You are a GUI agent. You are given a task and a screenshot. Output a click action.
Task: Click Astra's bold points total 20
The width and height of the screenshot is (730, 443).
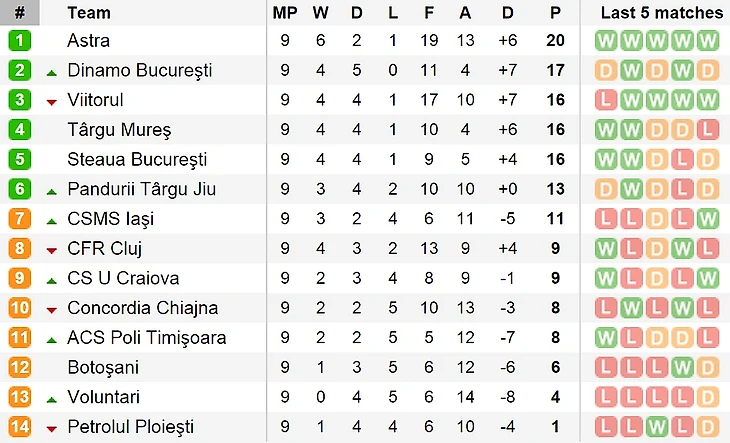555,40
